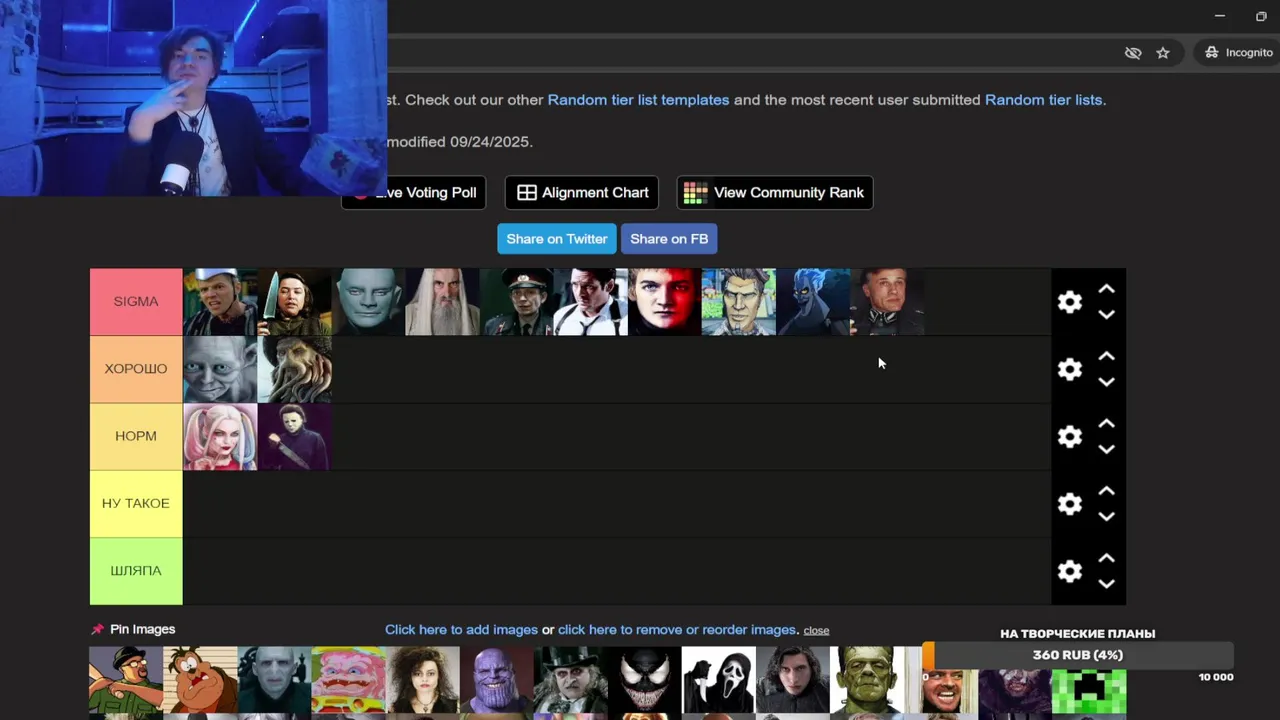The width and height of the screenshot is (1280, 720).
Task: Select the НОРМ tier label
Action: coord(136,437)
